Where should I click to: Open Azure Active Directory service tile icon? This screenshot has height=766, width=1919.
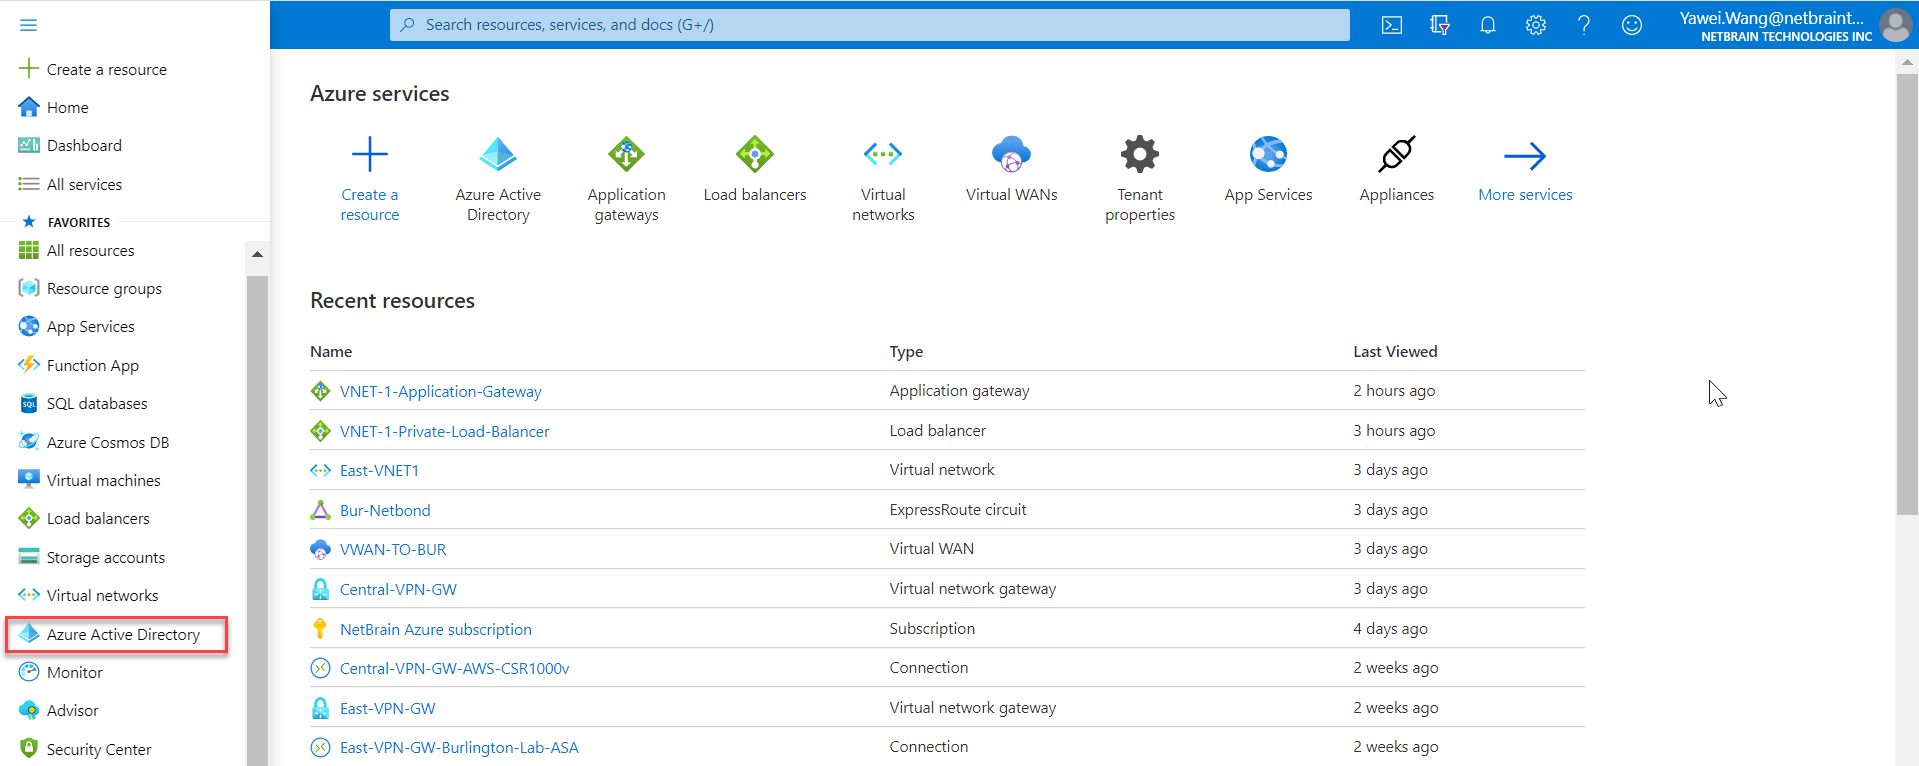pyautogui.click(x=498, y=154)
